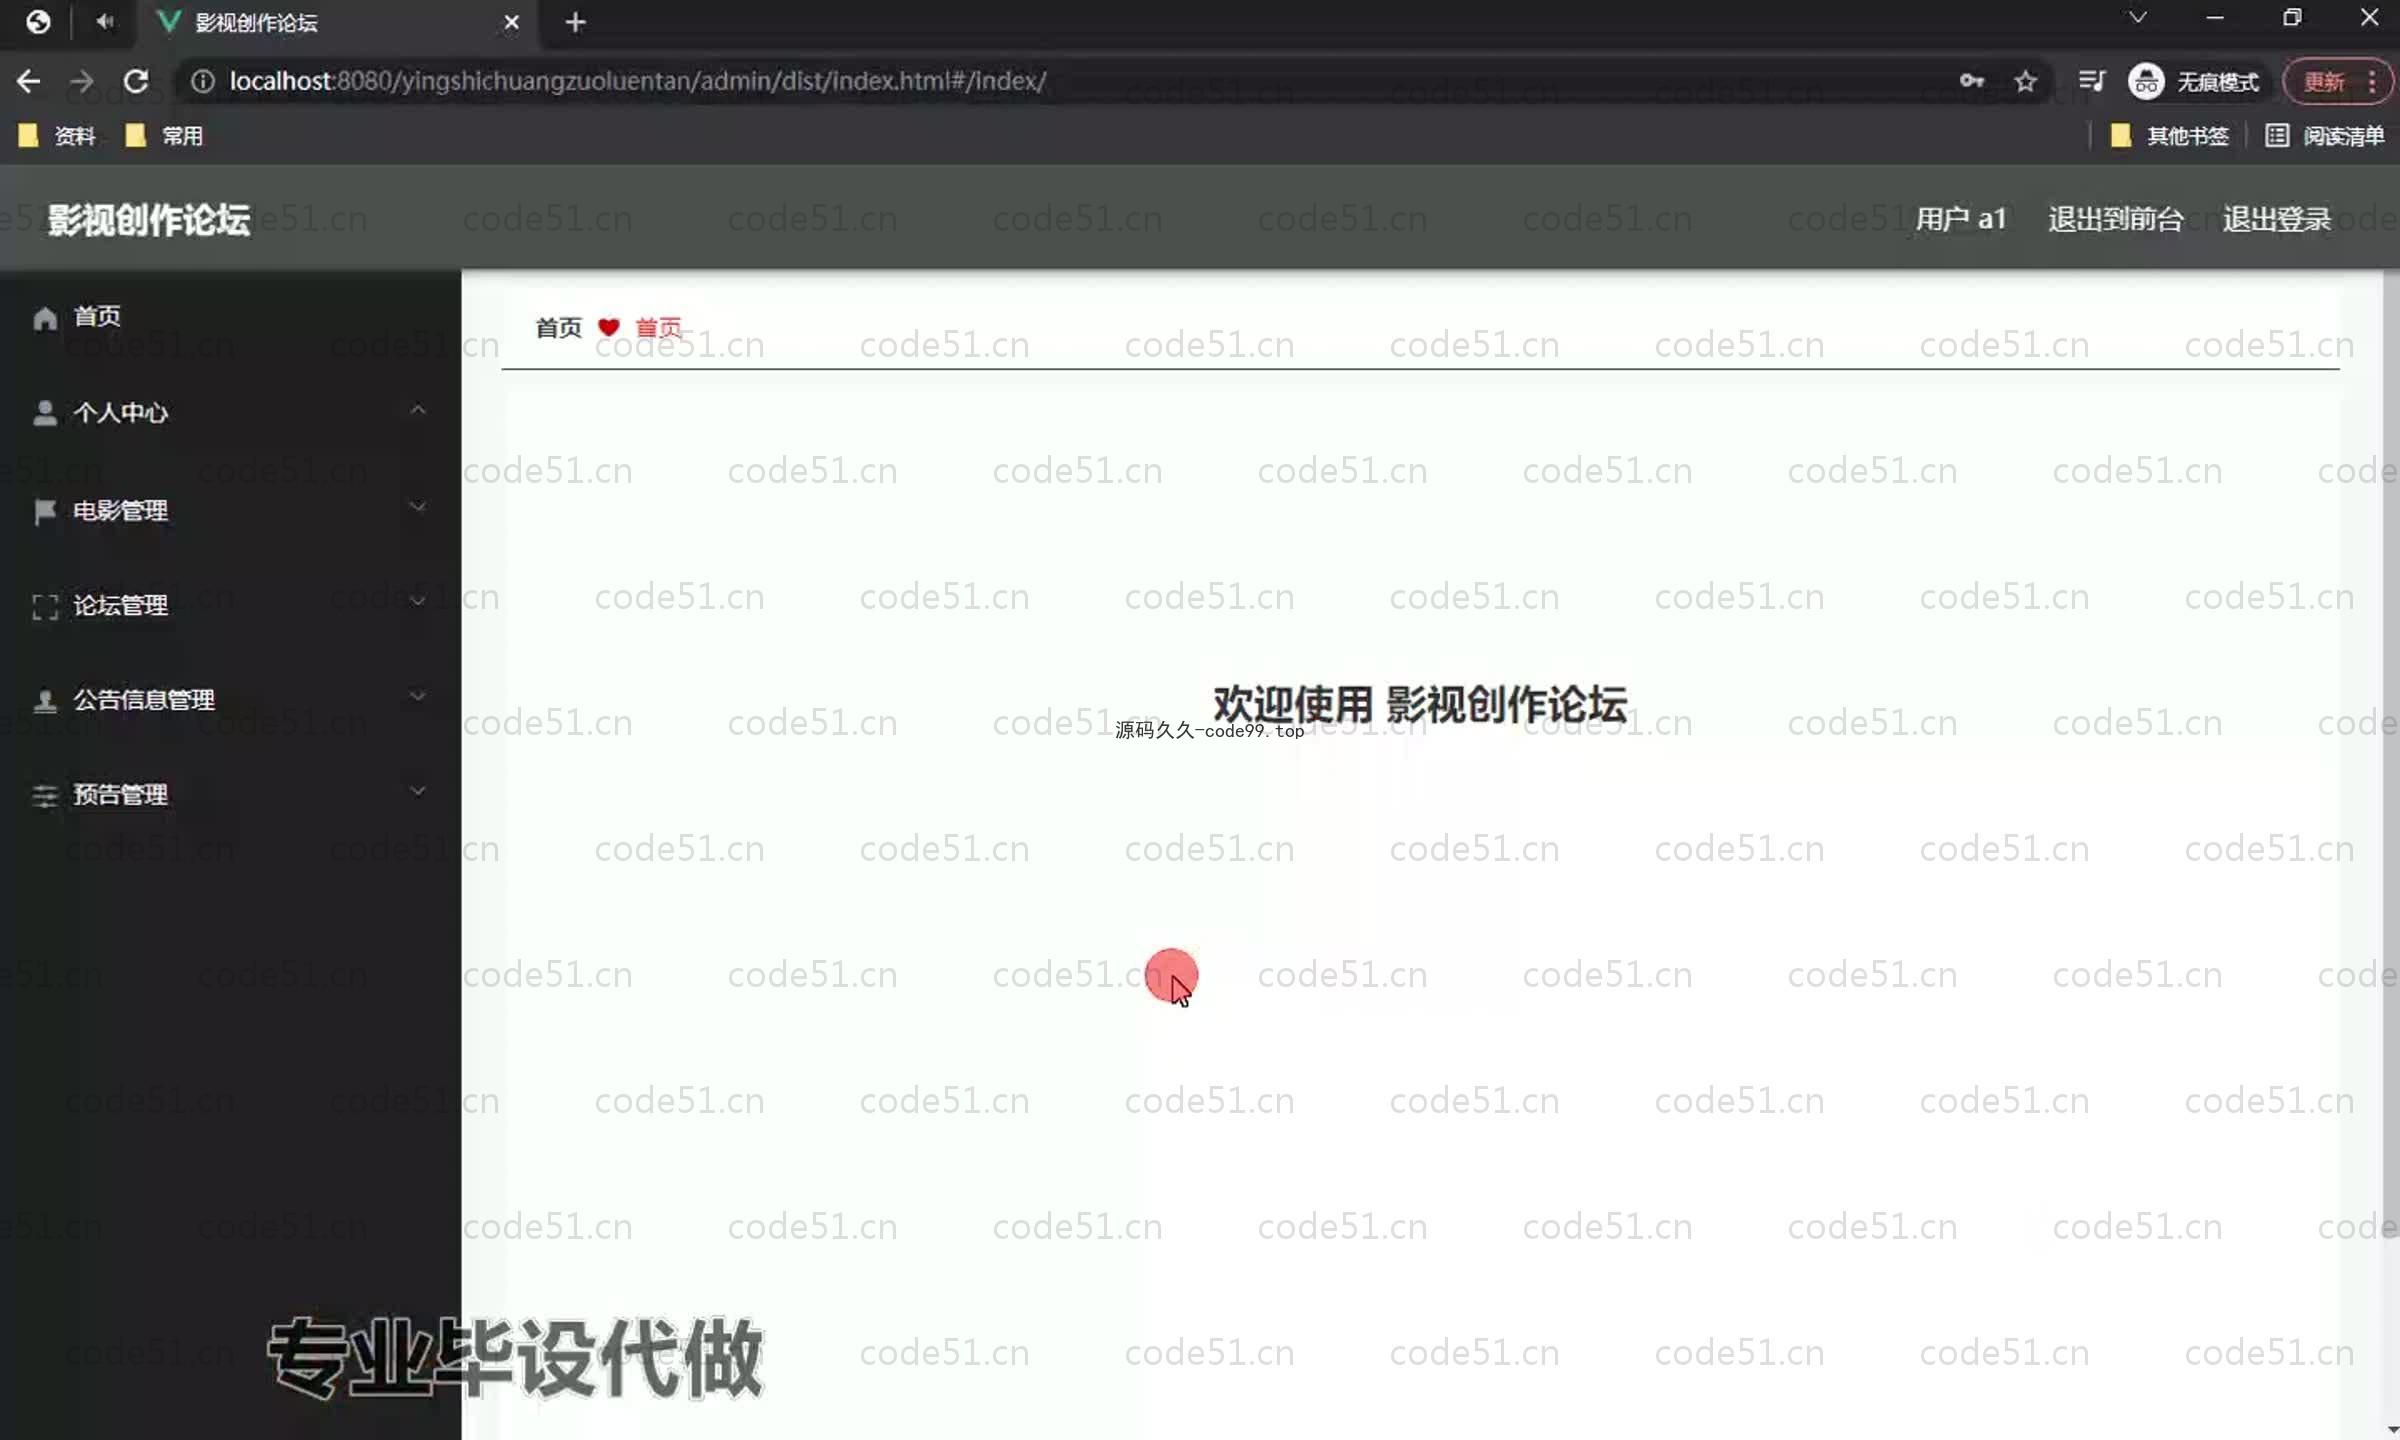Click the red 首页 breadcrumb

coord(658,328)
